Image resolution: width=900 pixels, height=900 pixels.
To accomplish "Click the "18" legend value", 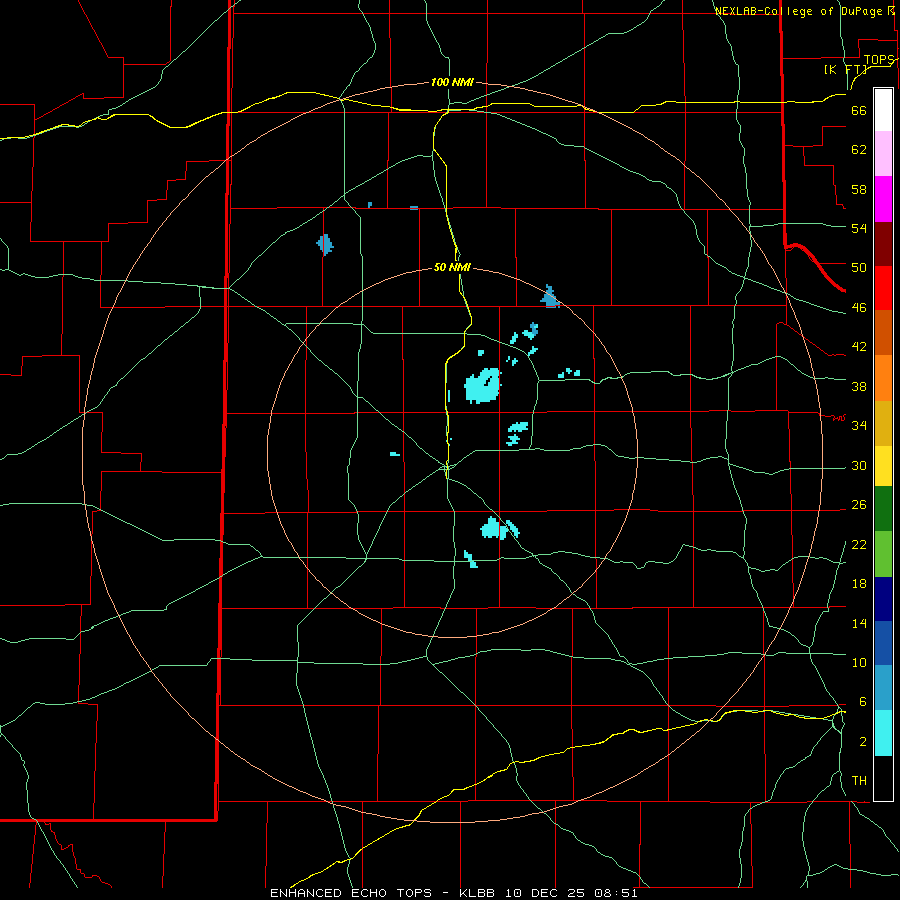I will 859,584.
